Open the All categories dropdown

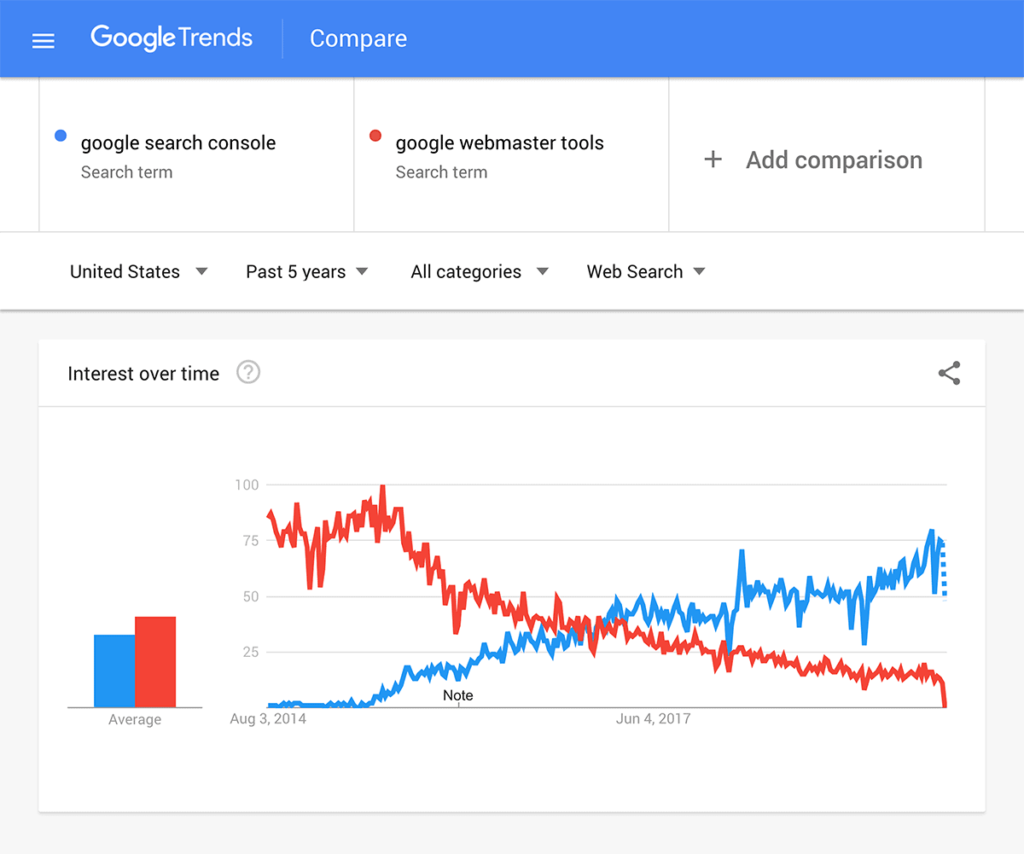(478, 271)
